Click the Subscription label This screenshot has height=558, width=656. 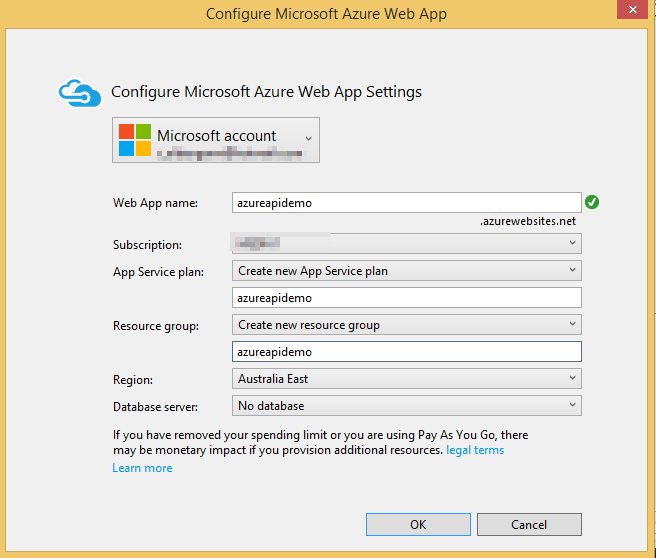[147, 245]
